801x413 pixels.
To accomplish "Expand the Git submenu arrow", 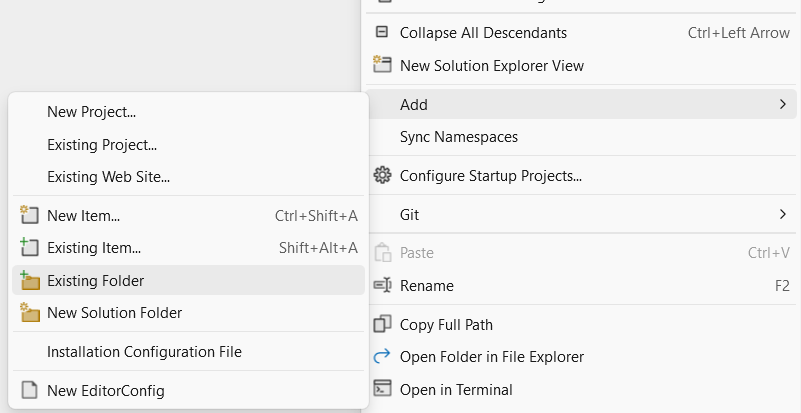I will (x=782, y=214).
